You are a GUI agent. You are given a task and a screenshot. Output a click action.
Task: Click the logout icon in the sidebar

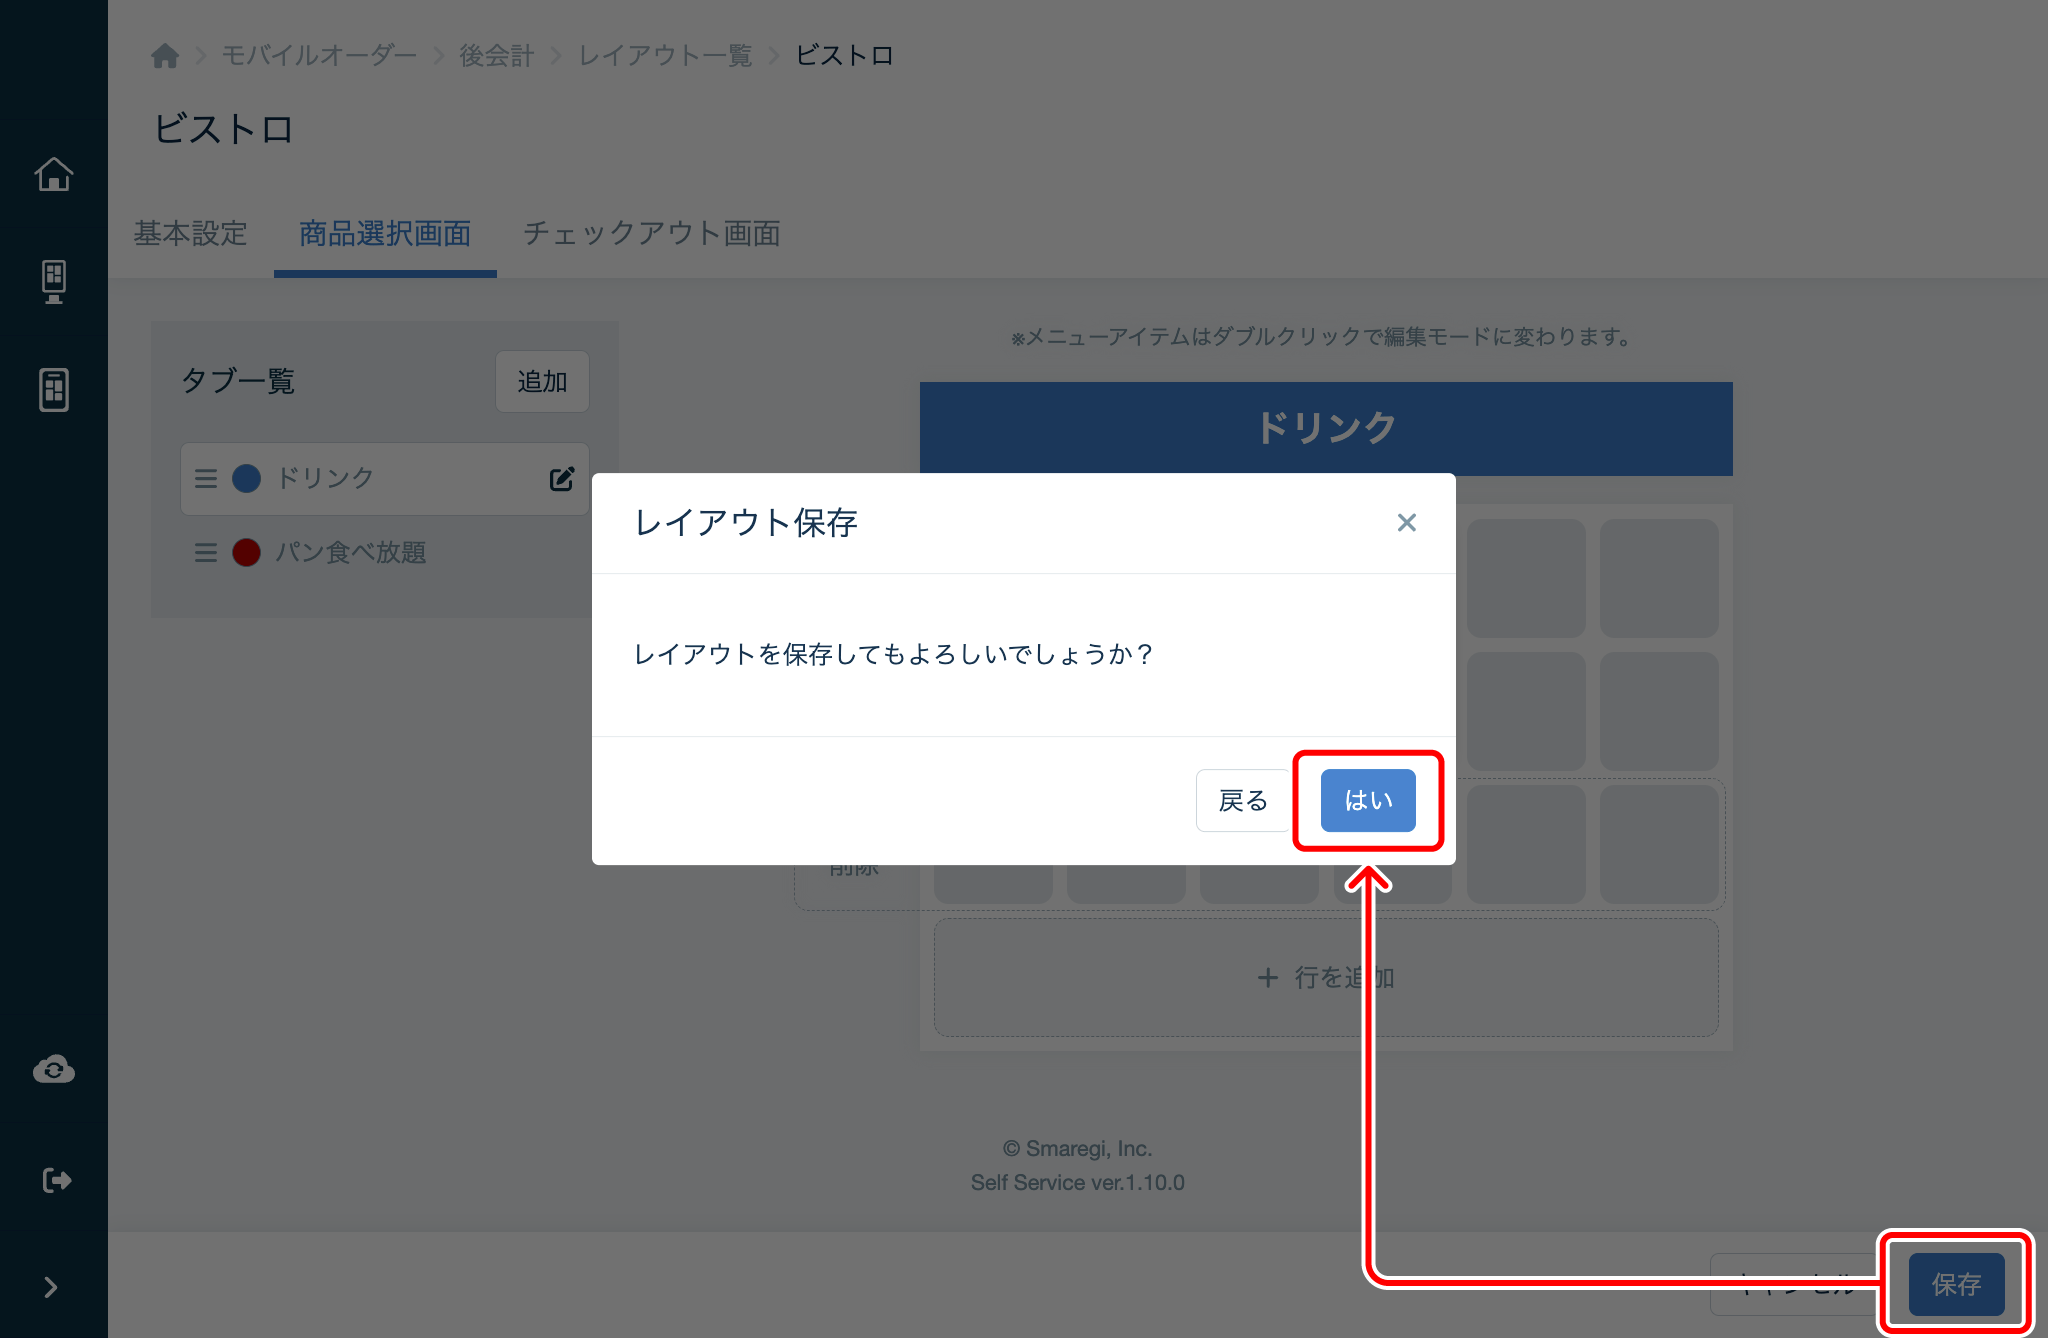coord(53,1179)
